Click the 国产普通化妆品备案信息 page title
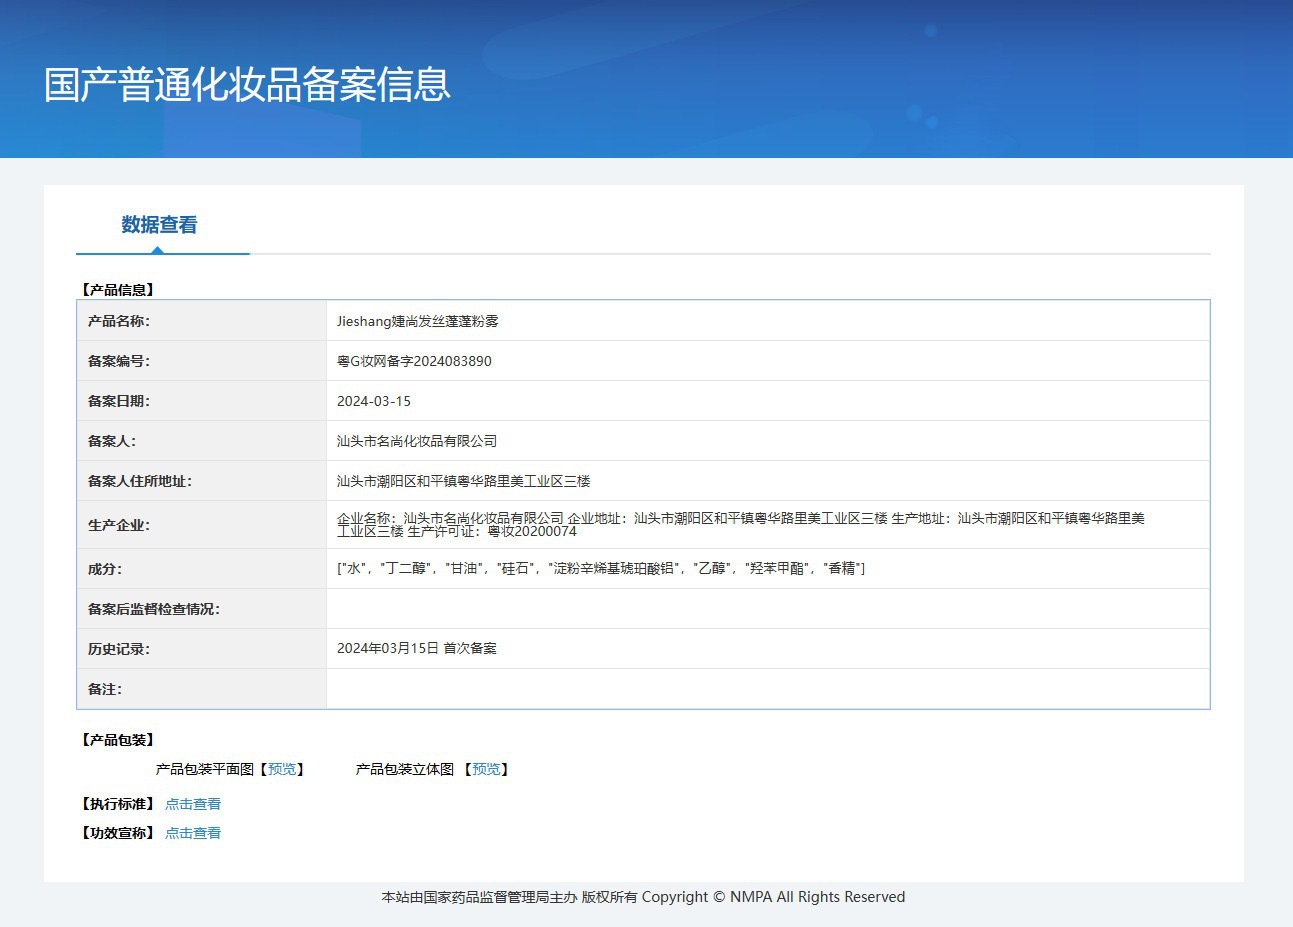 click(x=247, y=85)
